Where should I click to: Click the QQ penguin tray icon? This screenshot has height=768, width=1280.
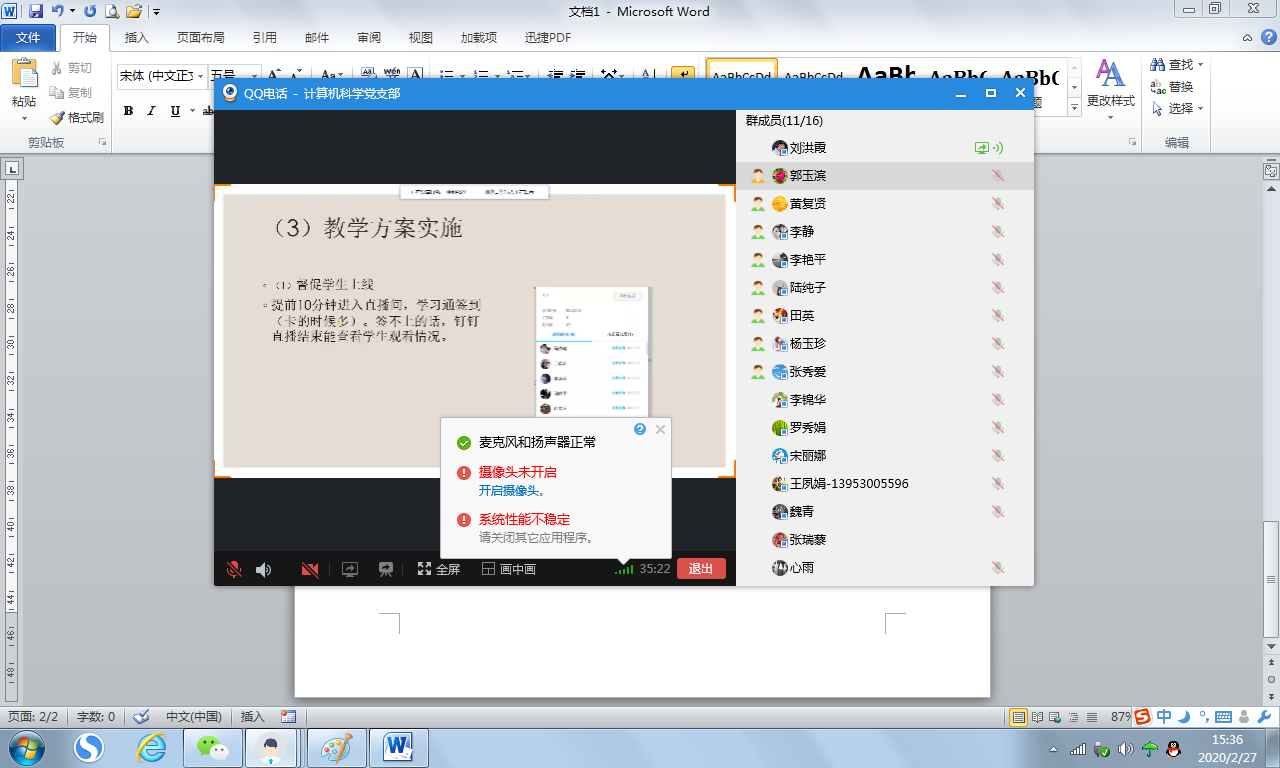click(1174, 748)
